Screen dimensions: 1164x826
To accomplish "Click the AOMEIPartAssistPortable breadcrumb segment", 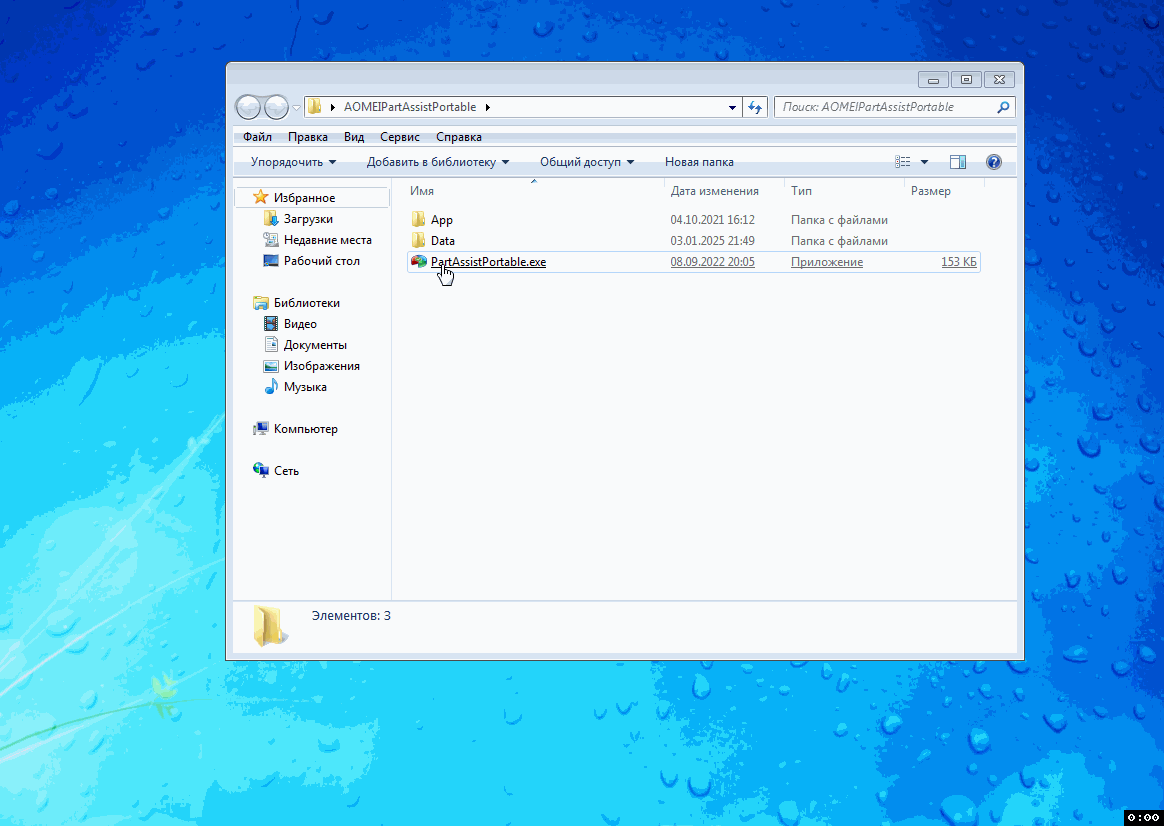I will tap(410, 107).
